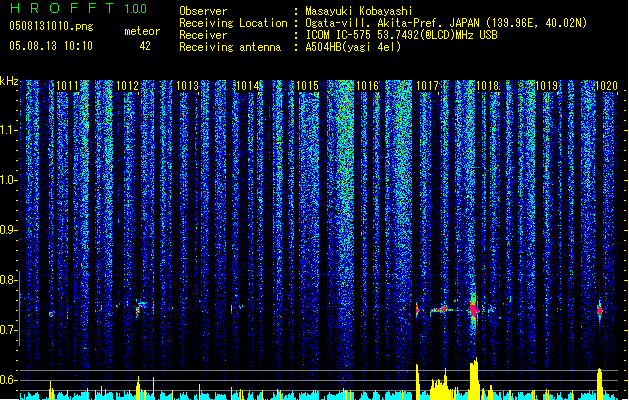Click the HROFFT 1.0.0 title text
The image size is (629, 400).
(79, 8)
